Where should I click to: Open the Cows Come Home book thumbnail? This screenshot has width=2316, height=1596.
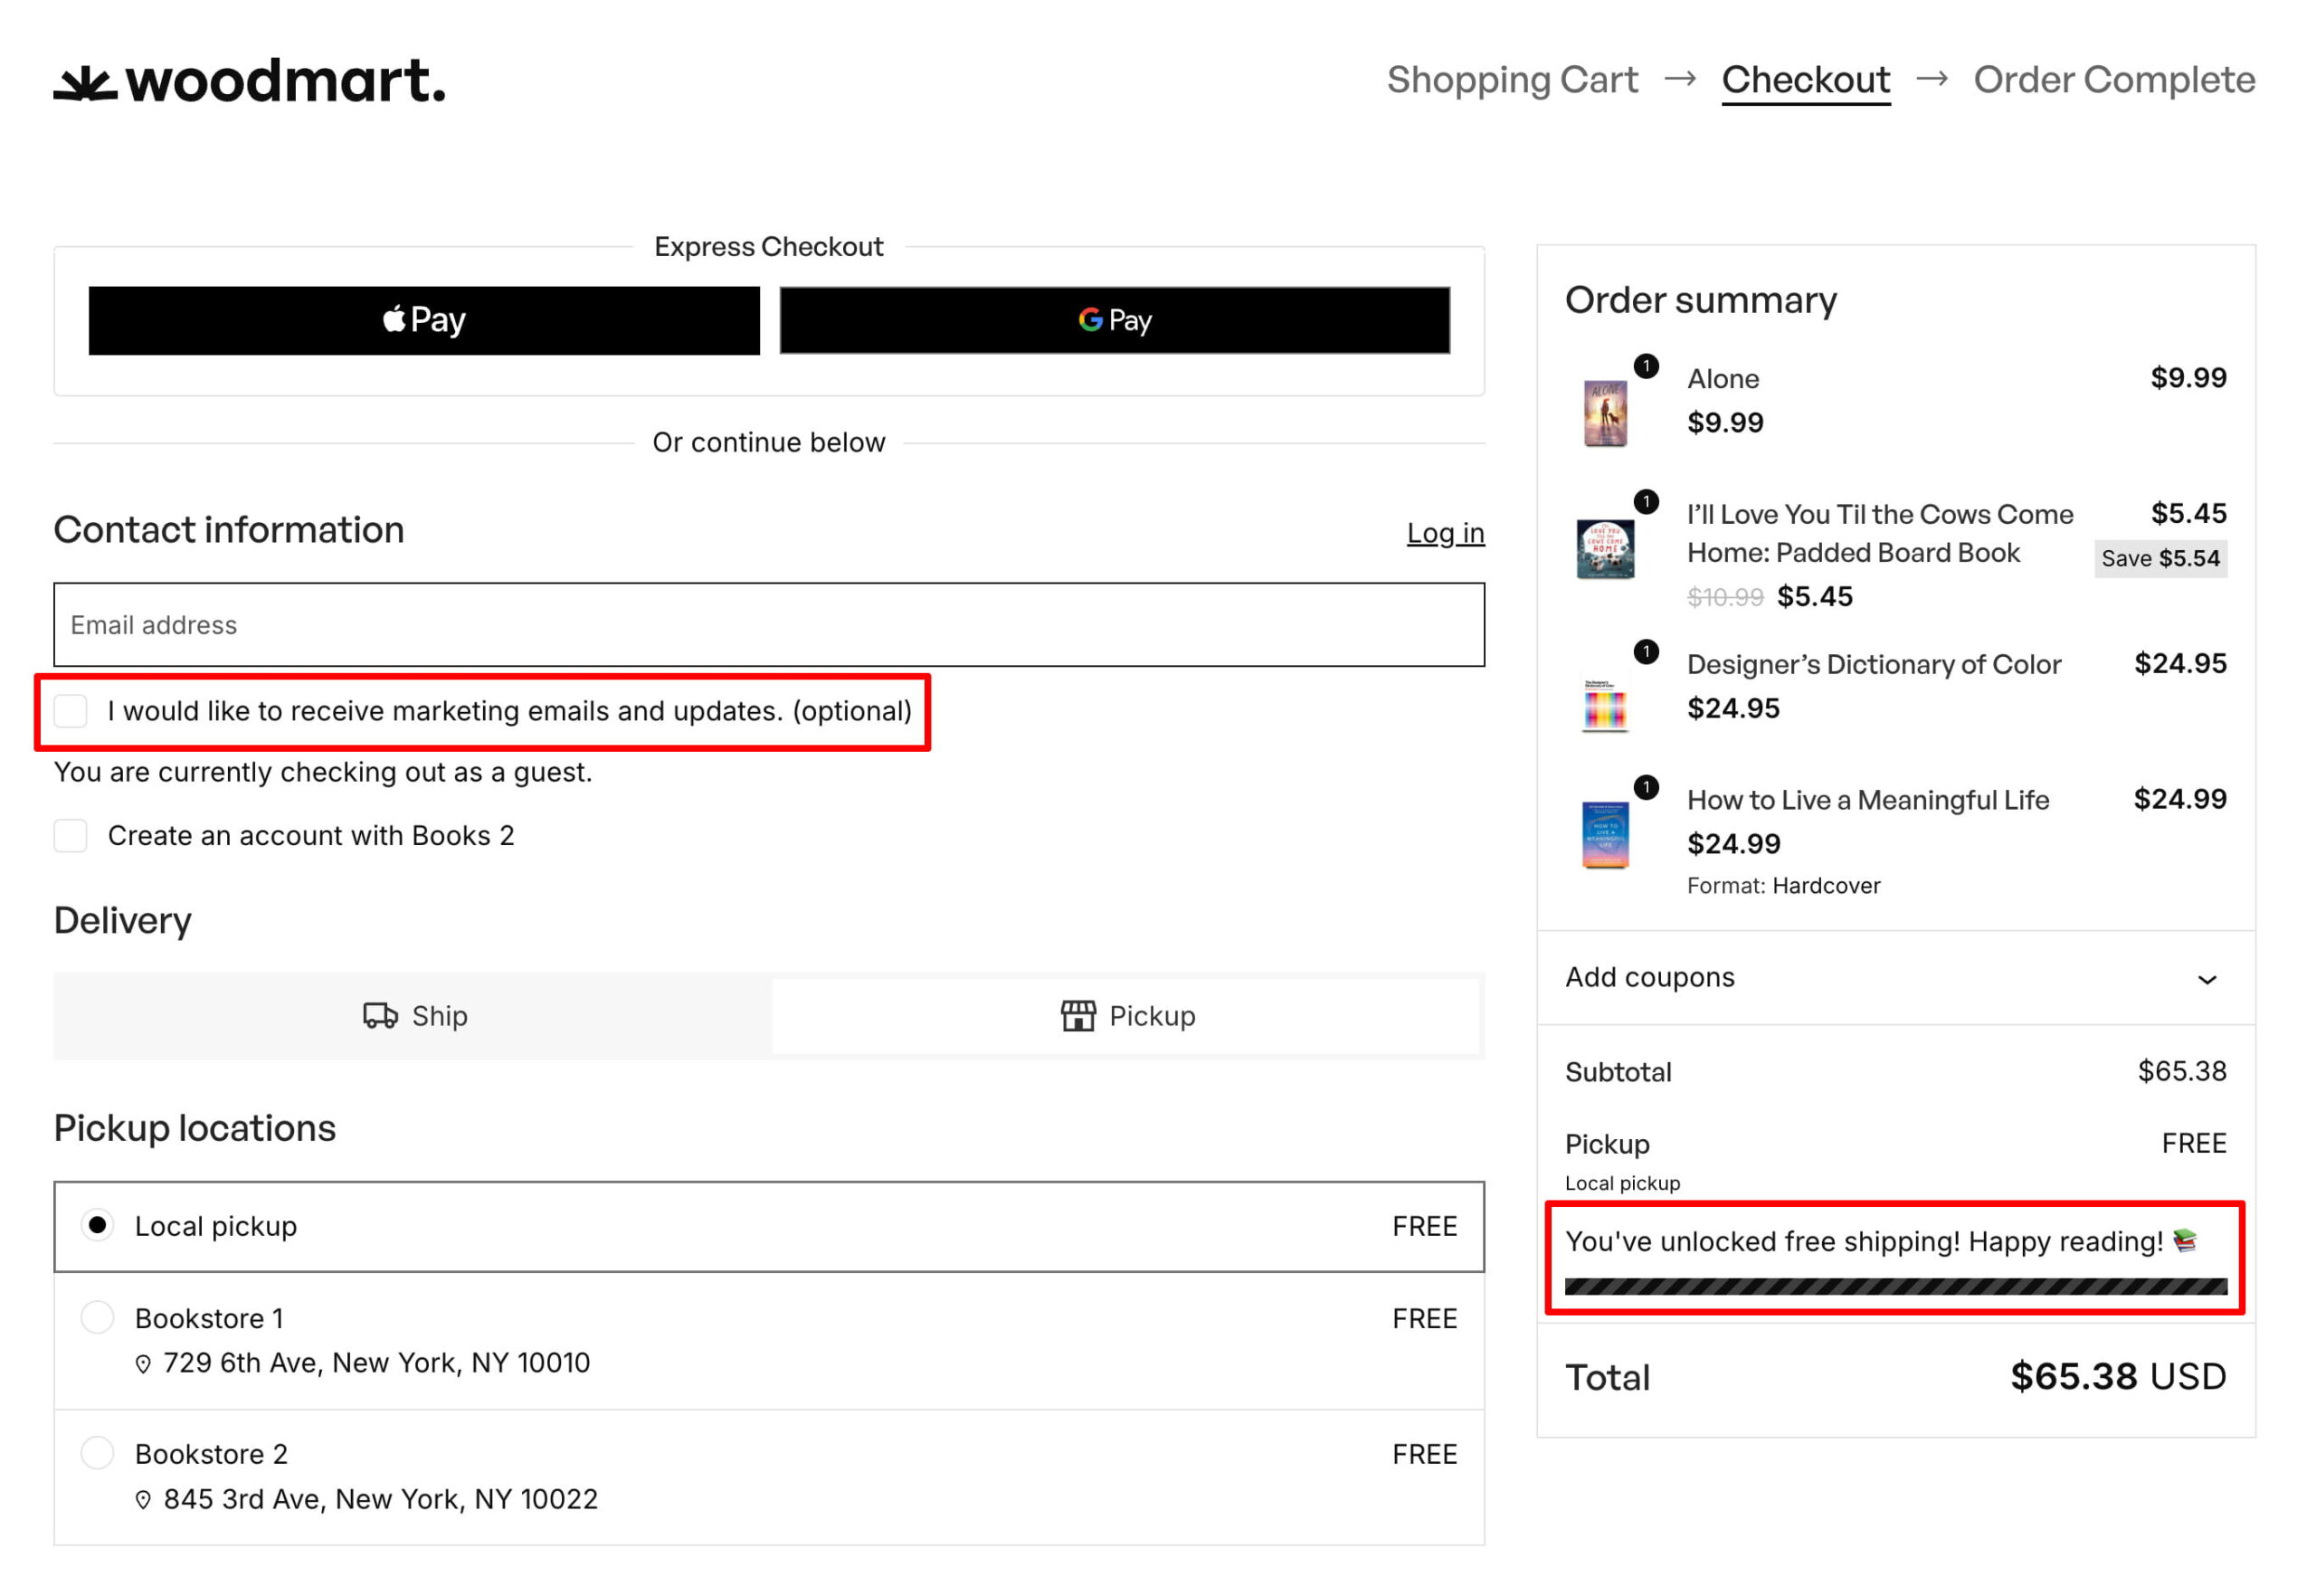point(1605,549)
